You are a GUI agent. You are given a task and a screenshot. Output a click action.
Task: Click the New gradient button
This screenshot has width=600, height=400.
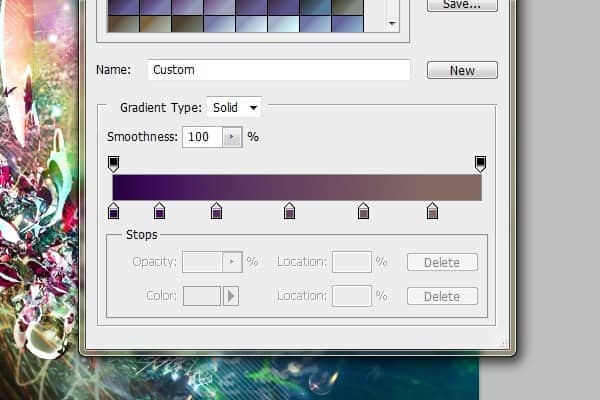click(x=462, y=70)
